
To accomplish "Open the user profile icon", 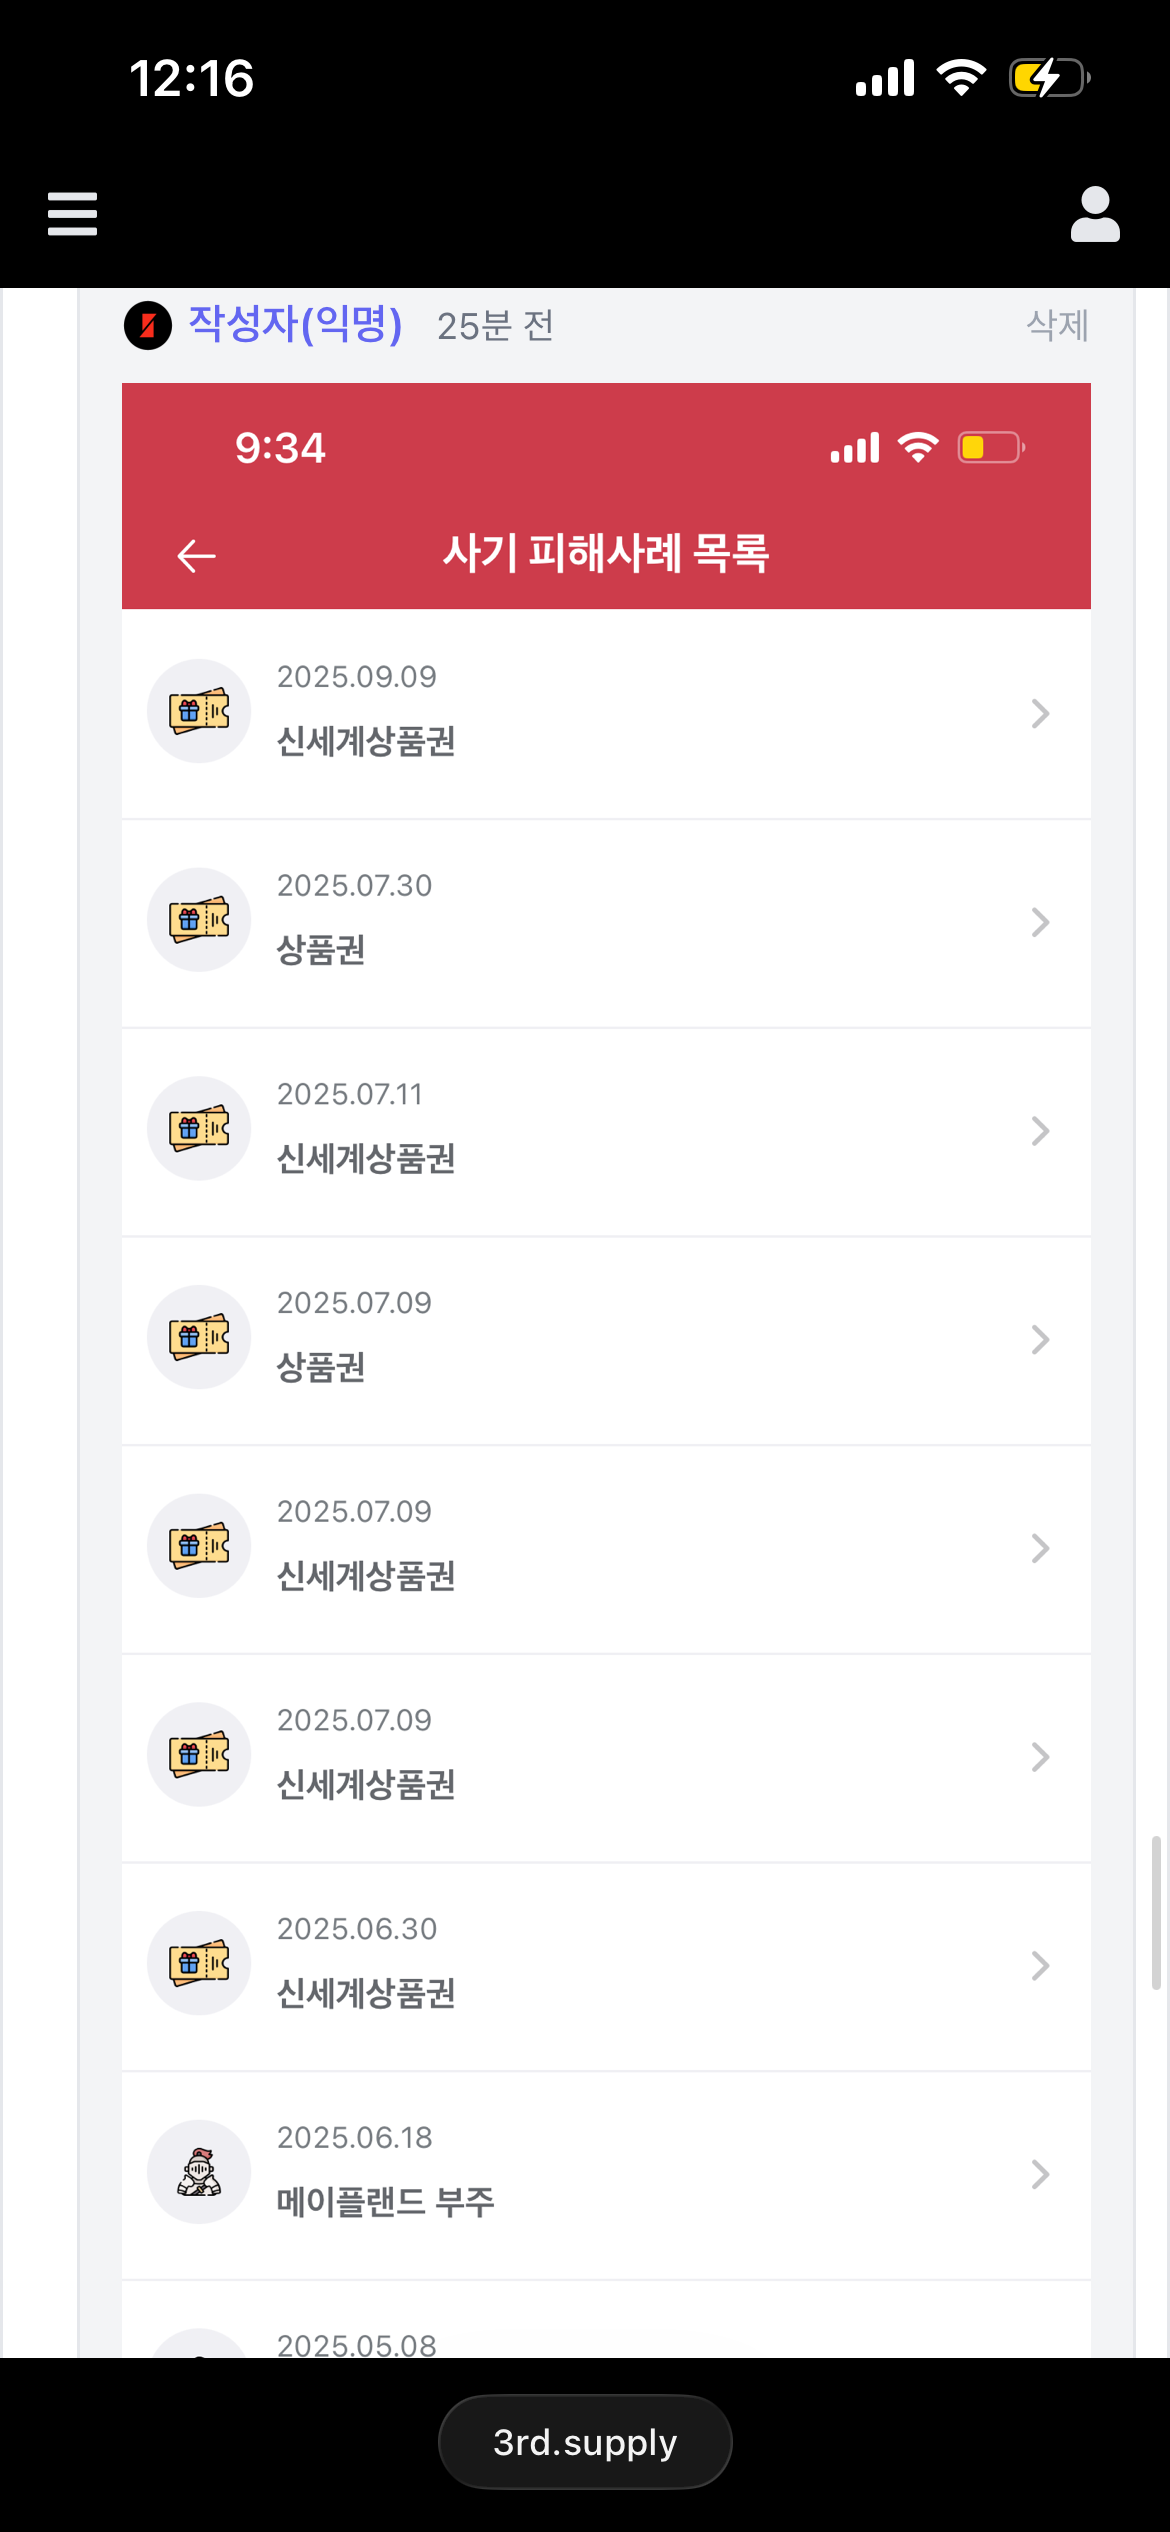I will 1095,214.
